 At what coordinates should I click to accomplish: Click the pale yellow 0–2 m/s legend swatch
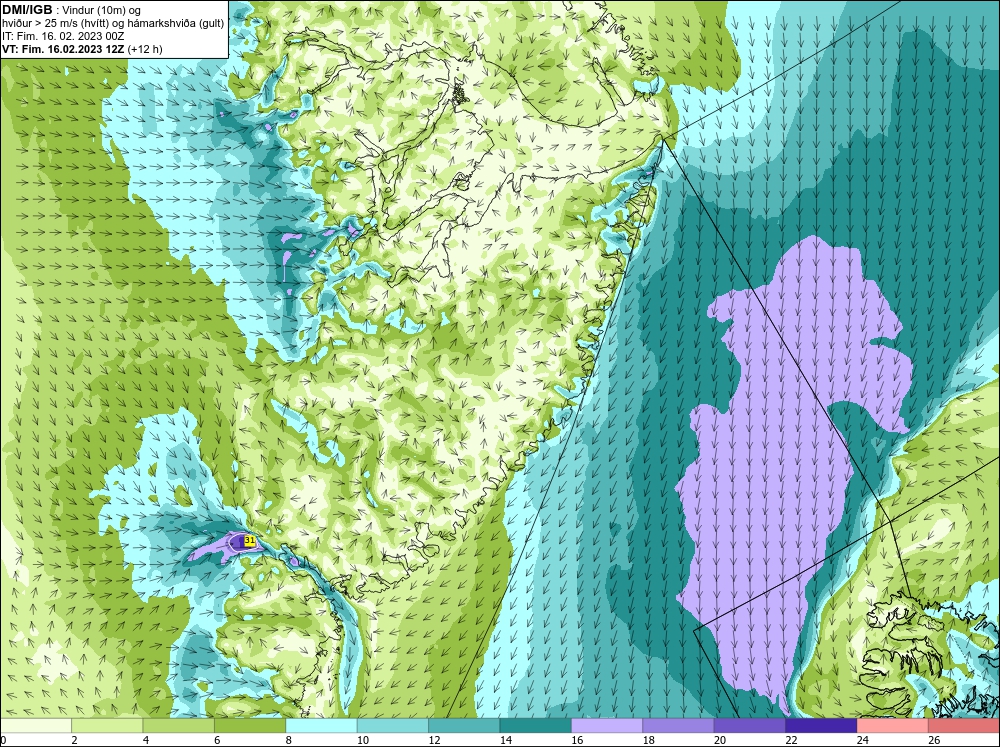pos(36,726)
